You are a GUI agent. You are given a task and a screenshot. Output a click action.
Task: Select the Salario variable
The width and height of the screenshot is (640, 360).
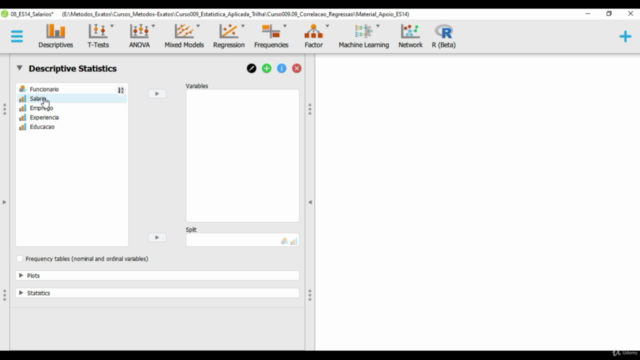72,98
